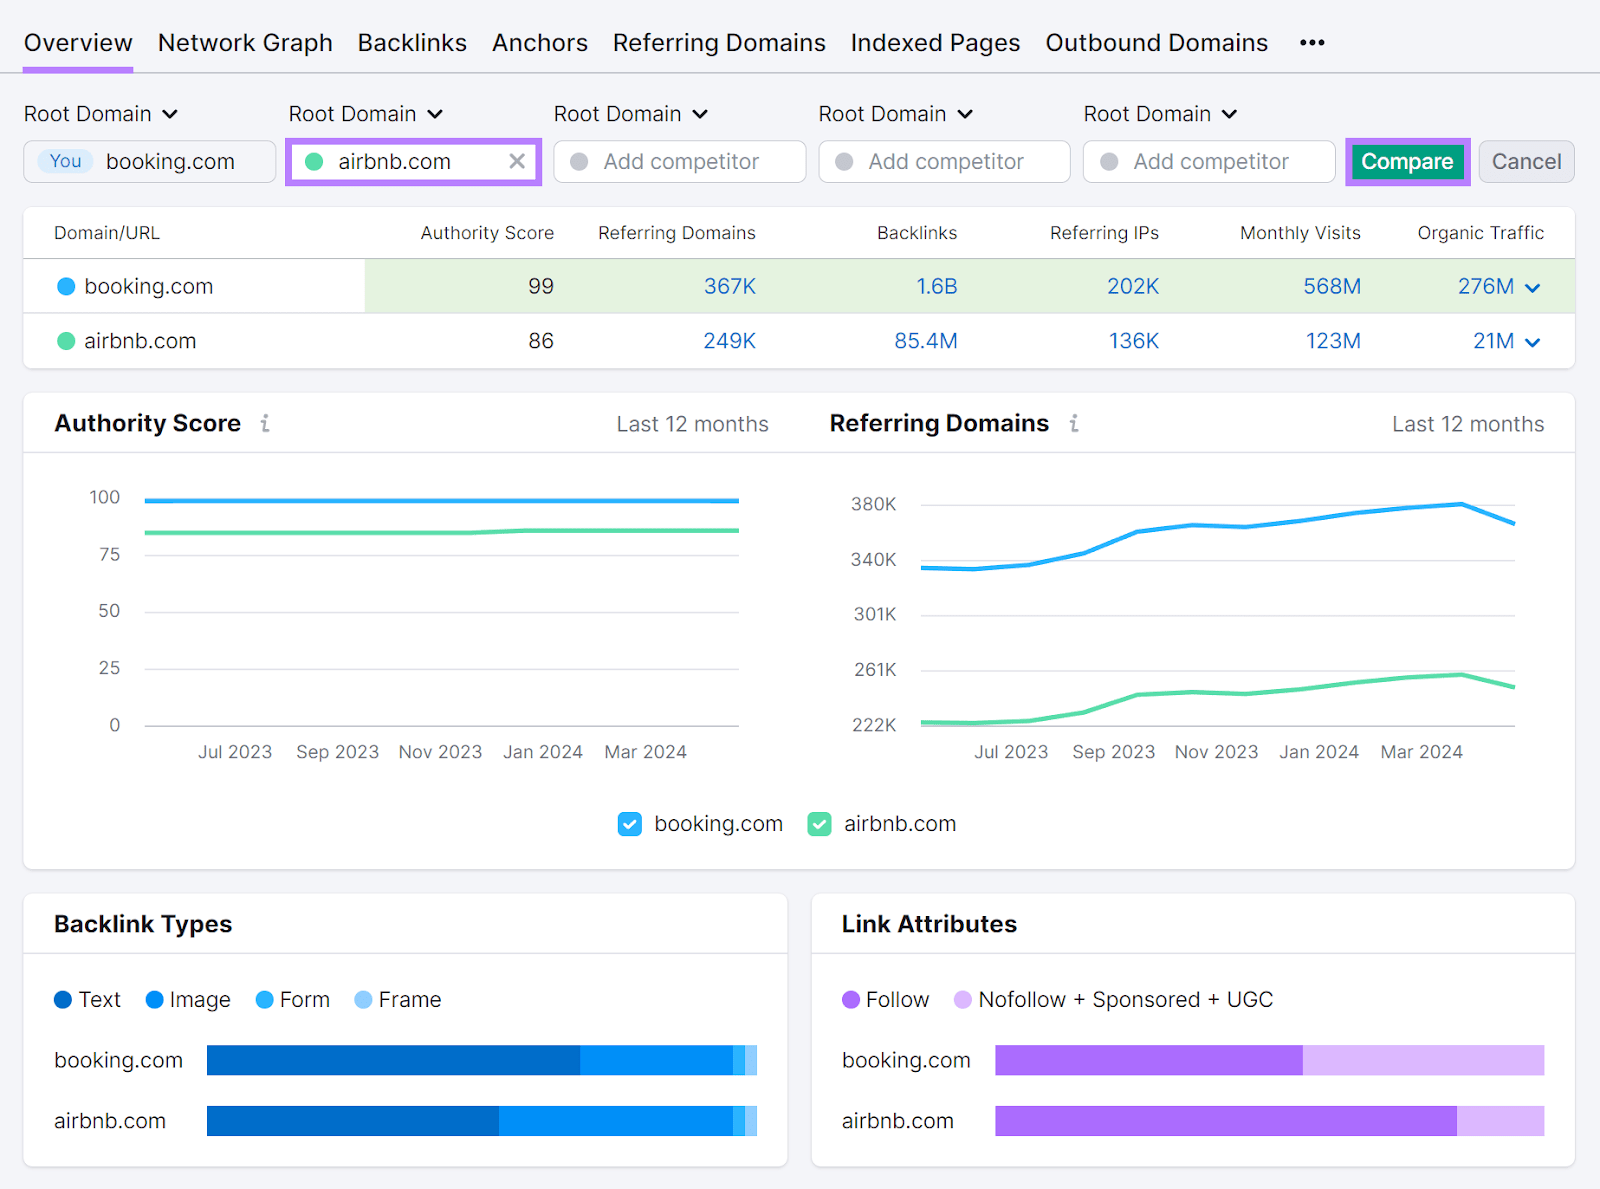Open the Referring Domains info tooltip
Viewport: 1600px width, 1189px height.
tap(1073, 423)
